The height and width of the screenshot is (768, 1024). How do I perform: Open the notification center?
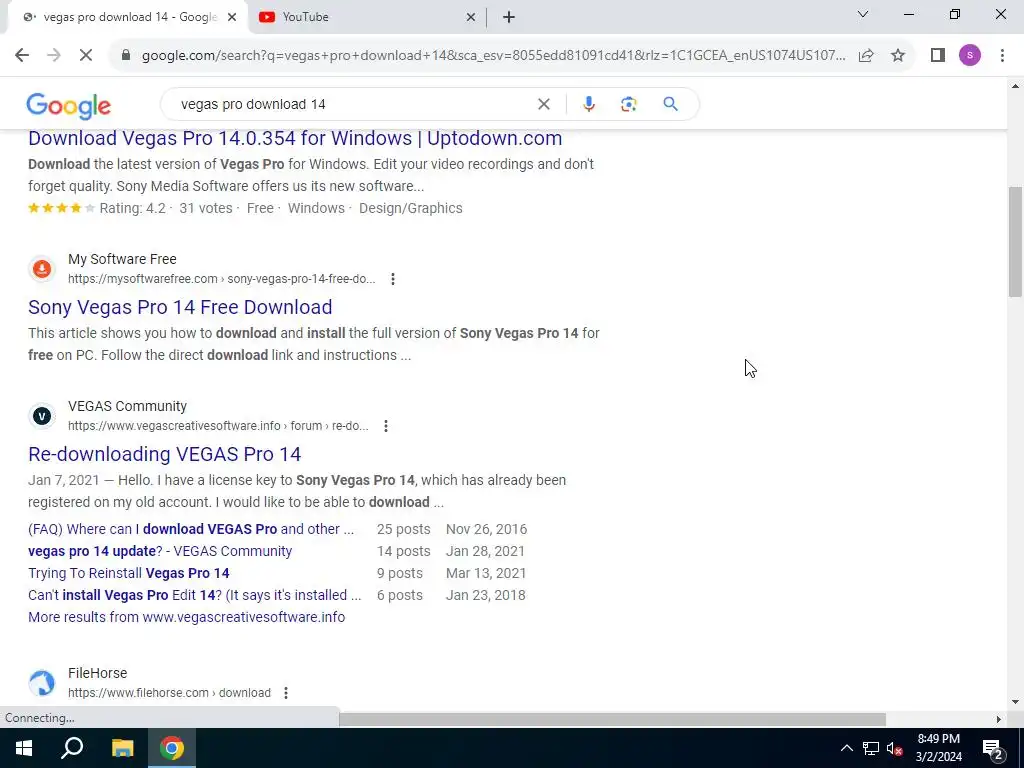pyautogui.click(x=993, y=748)
